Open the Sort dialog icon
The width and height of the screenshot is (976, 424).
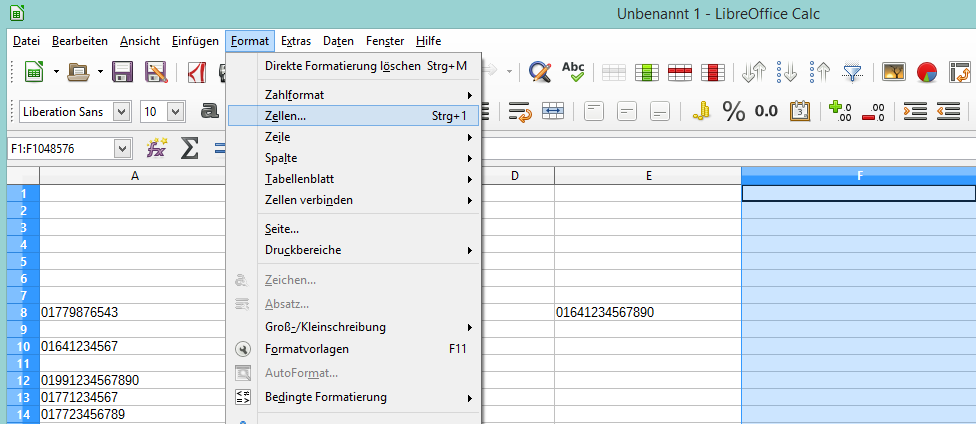pyautogui.click(x=754, y=73)
